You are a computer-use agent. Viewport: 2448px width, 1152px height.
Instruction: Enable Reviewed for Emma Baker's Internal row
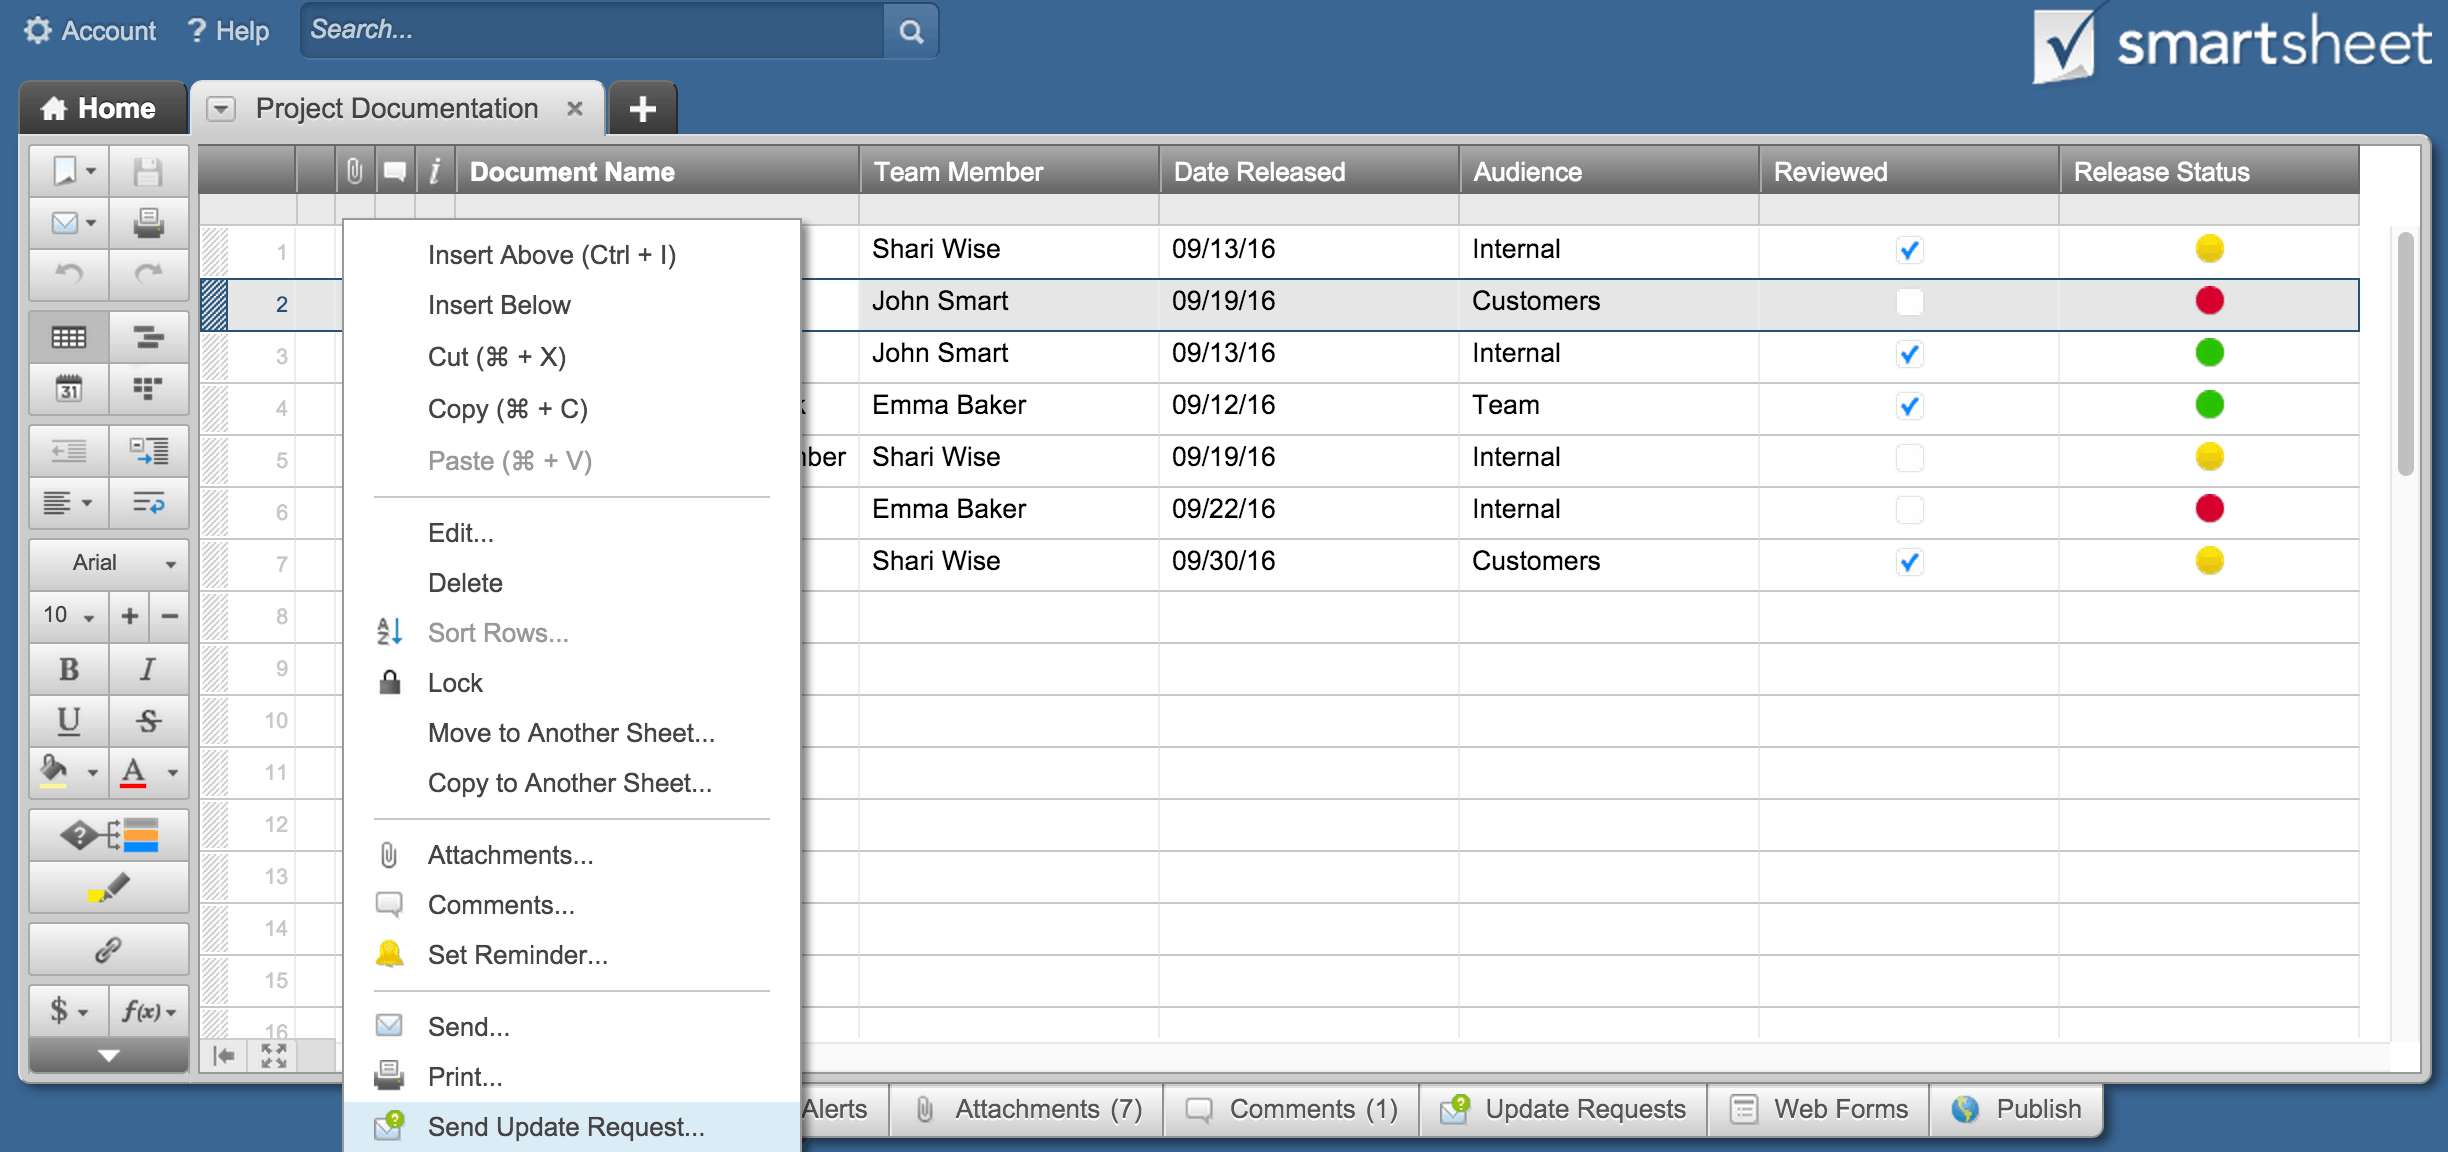pos(1908,511)
